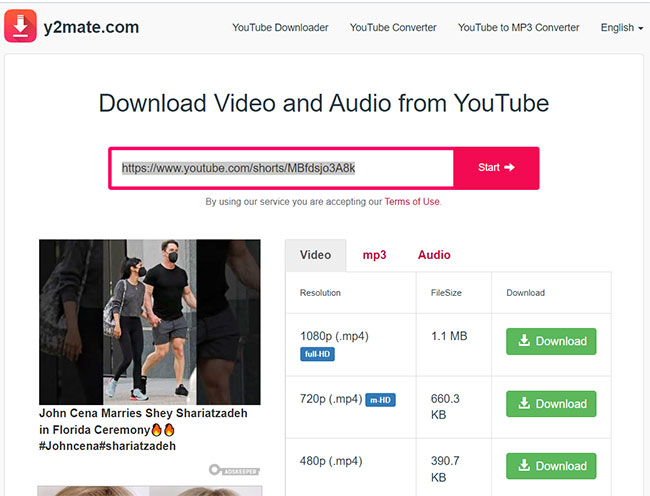Click the FileSize column header
This screenshot has height=496, width=650.
446,293
